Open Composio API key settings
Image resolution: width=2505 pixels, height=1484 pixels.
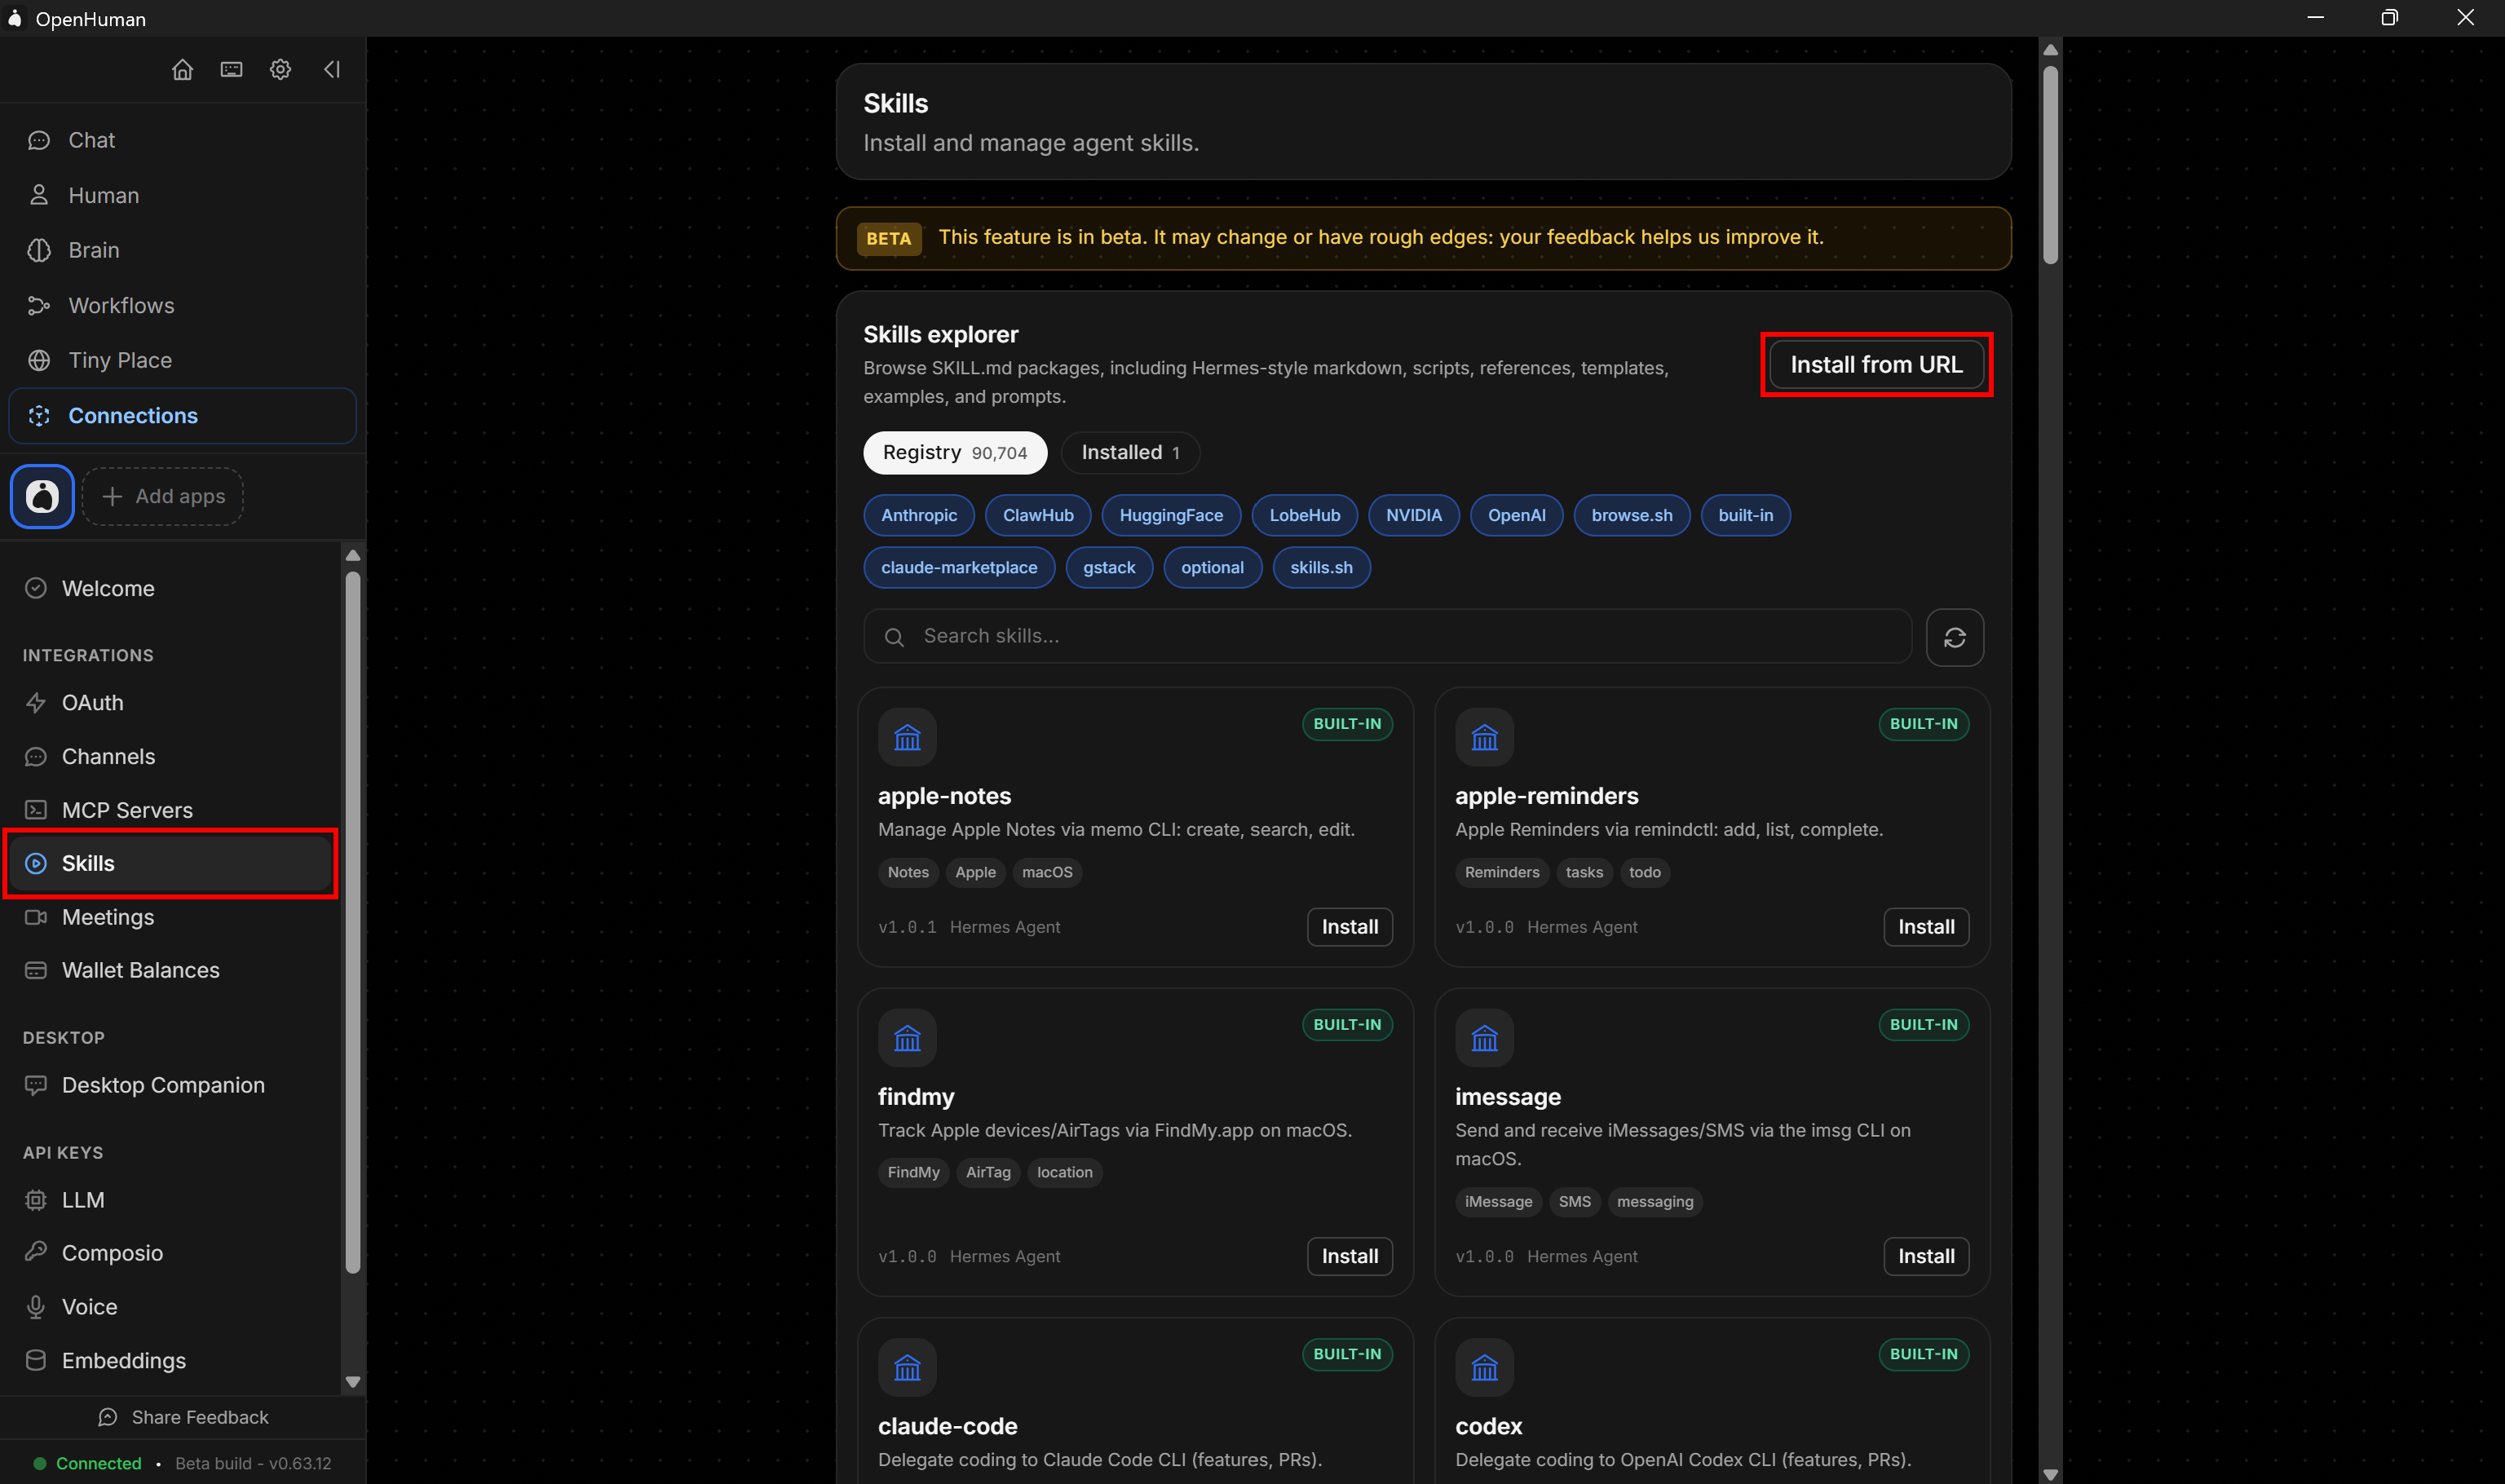(171, 1253)
